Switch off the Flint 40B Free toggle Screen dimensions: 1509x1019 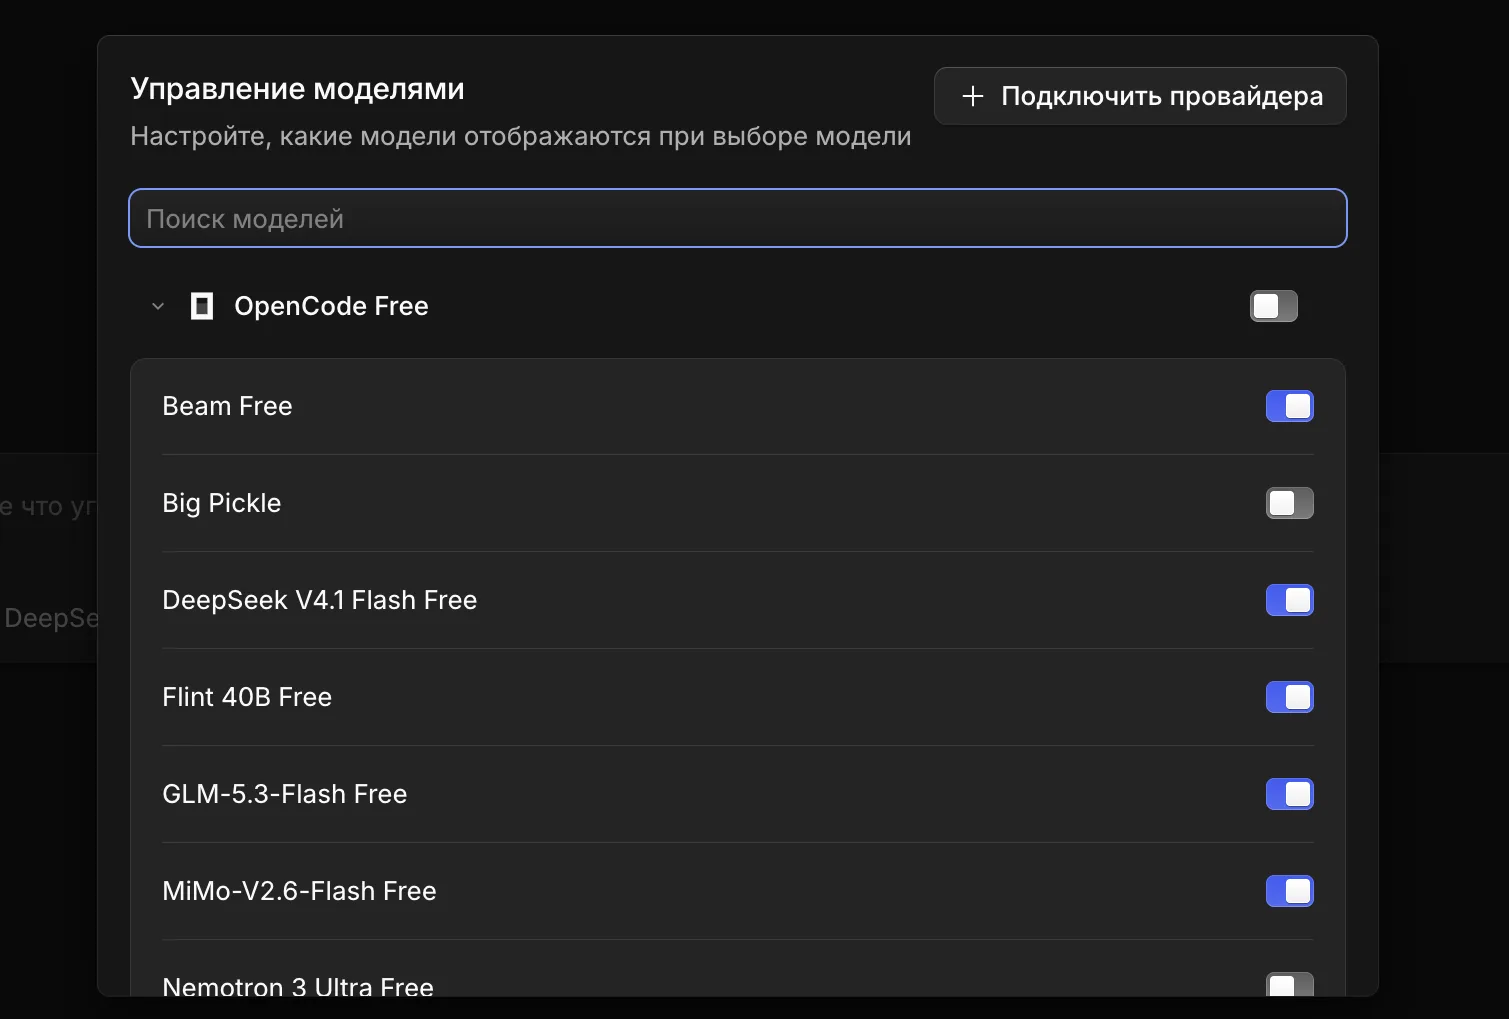[1290, 697]
